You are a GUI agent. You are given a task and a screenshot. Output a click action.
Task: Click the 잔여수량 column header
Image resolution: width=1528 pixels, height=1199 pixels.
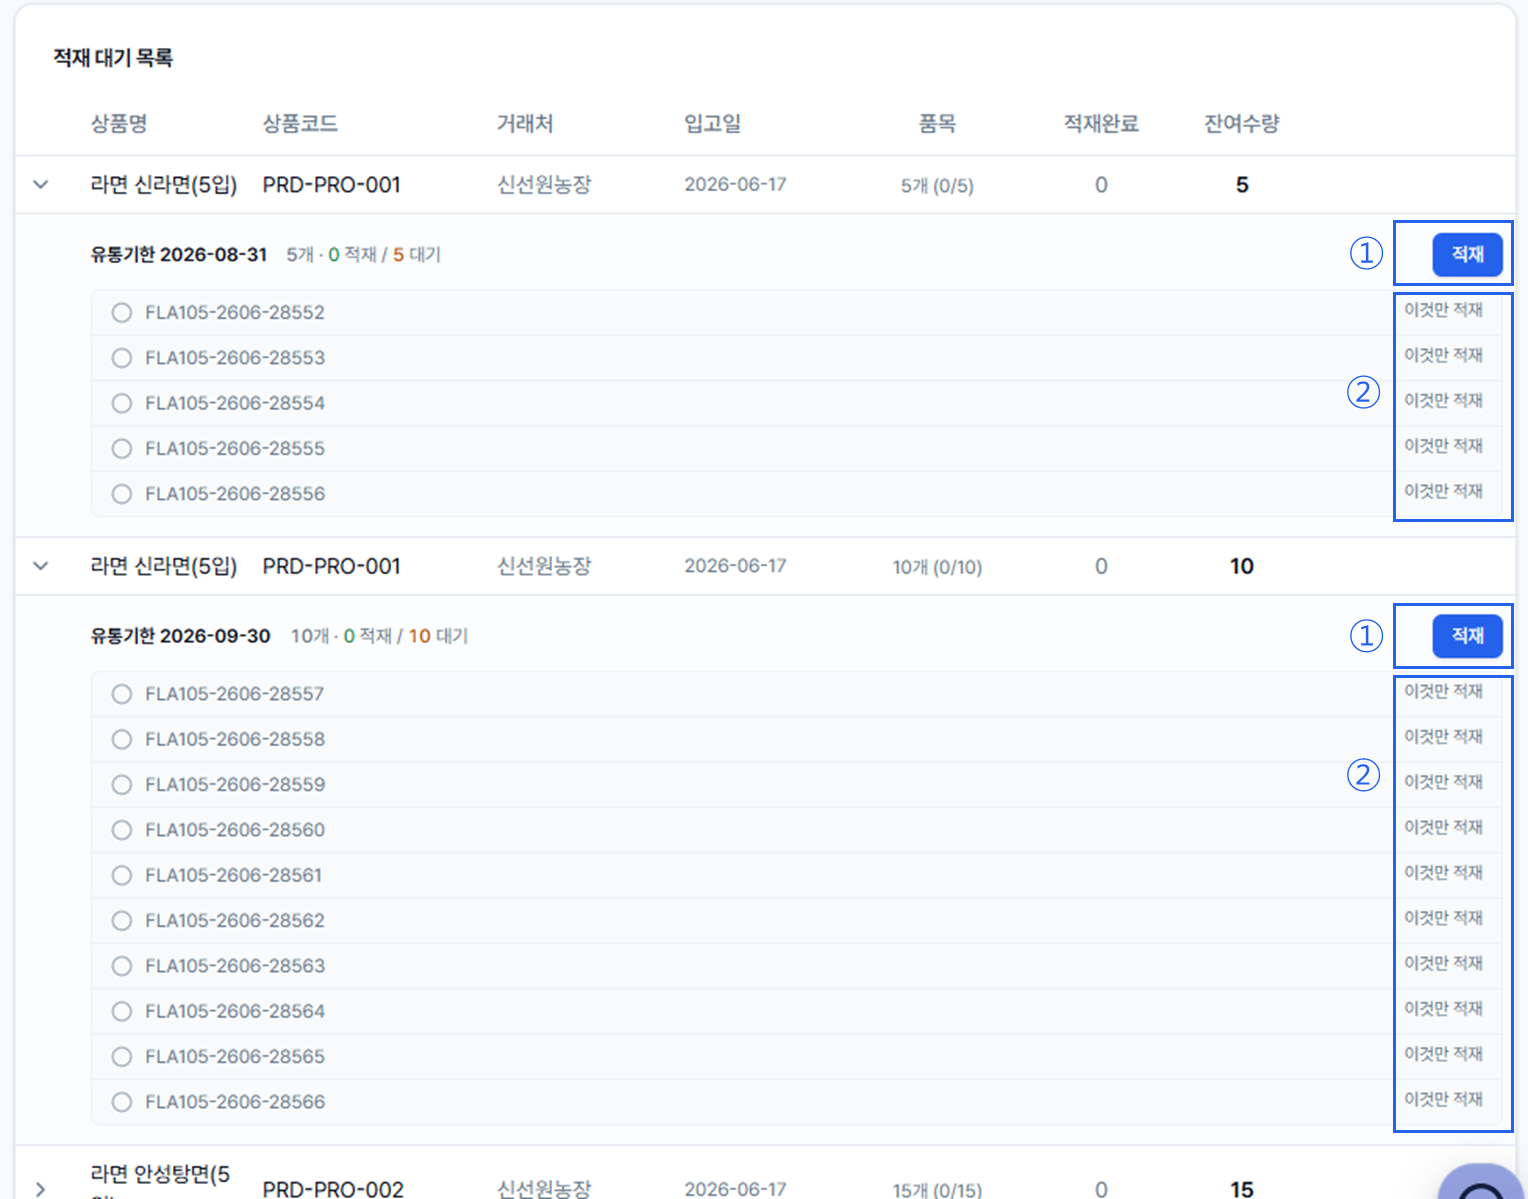[1242, 124]
